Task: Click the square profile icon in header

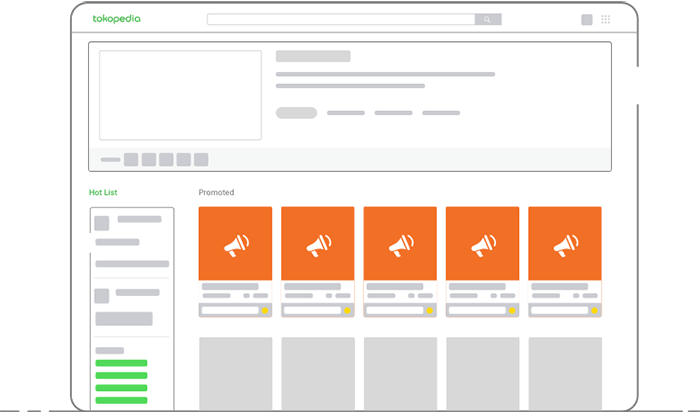Action: 587,19
